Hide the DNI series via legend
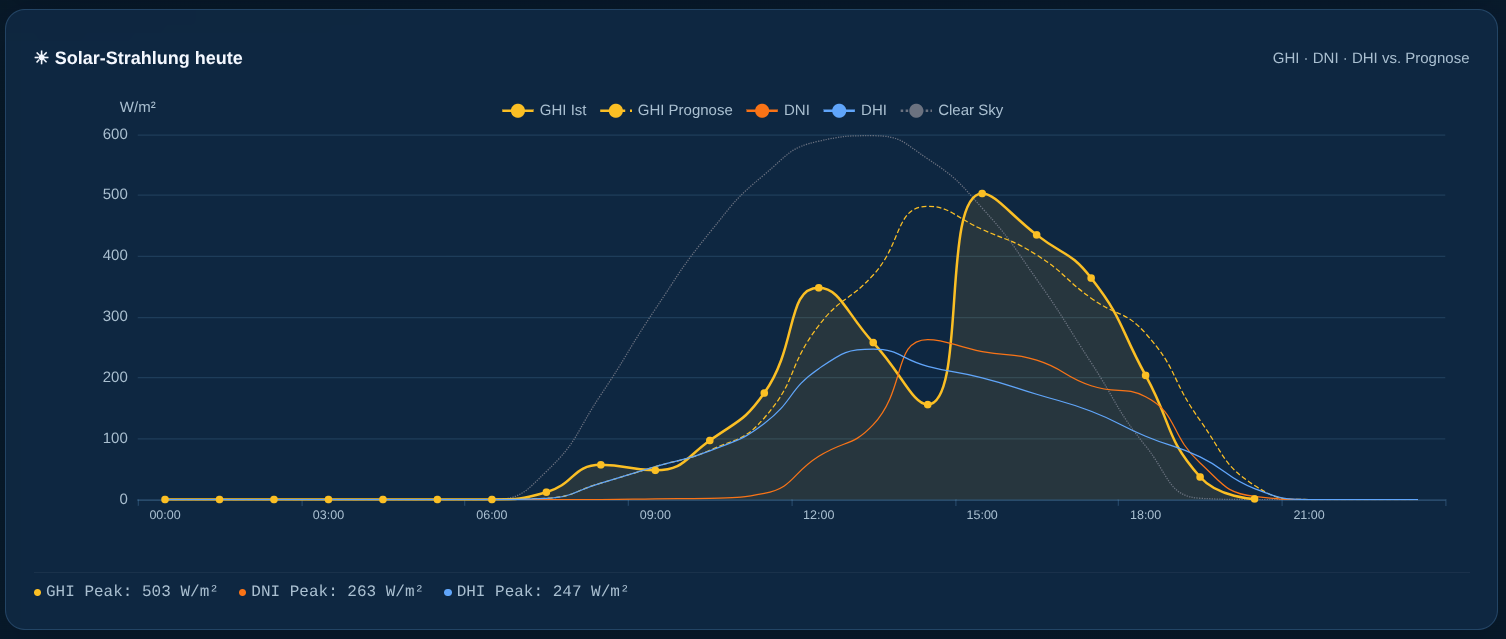Image resolution: width=1506 pixels, height=639 pixels. [x=778, y=110]
